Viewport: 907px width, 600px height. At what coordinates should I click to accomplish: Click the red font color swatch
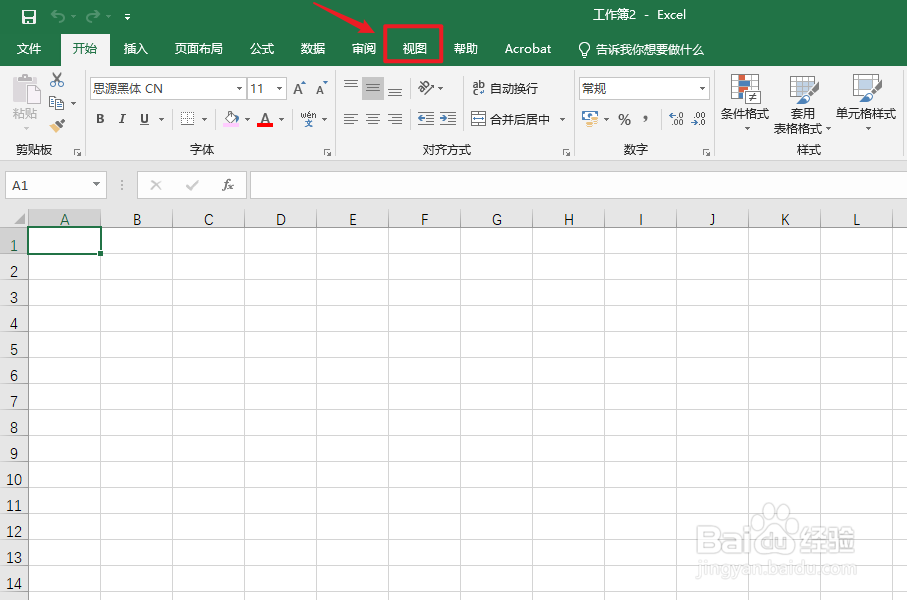tap(266, 119)
